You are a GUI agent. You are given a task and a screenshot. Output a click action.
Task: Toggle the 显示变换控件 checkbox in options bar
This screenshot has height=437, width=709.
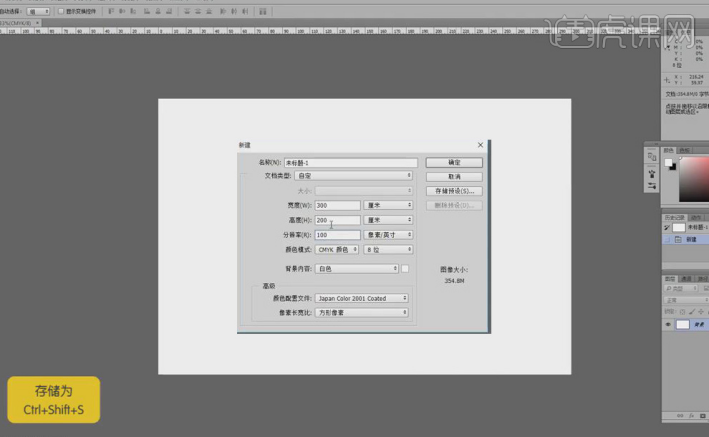click(60, 10)
